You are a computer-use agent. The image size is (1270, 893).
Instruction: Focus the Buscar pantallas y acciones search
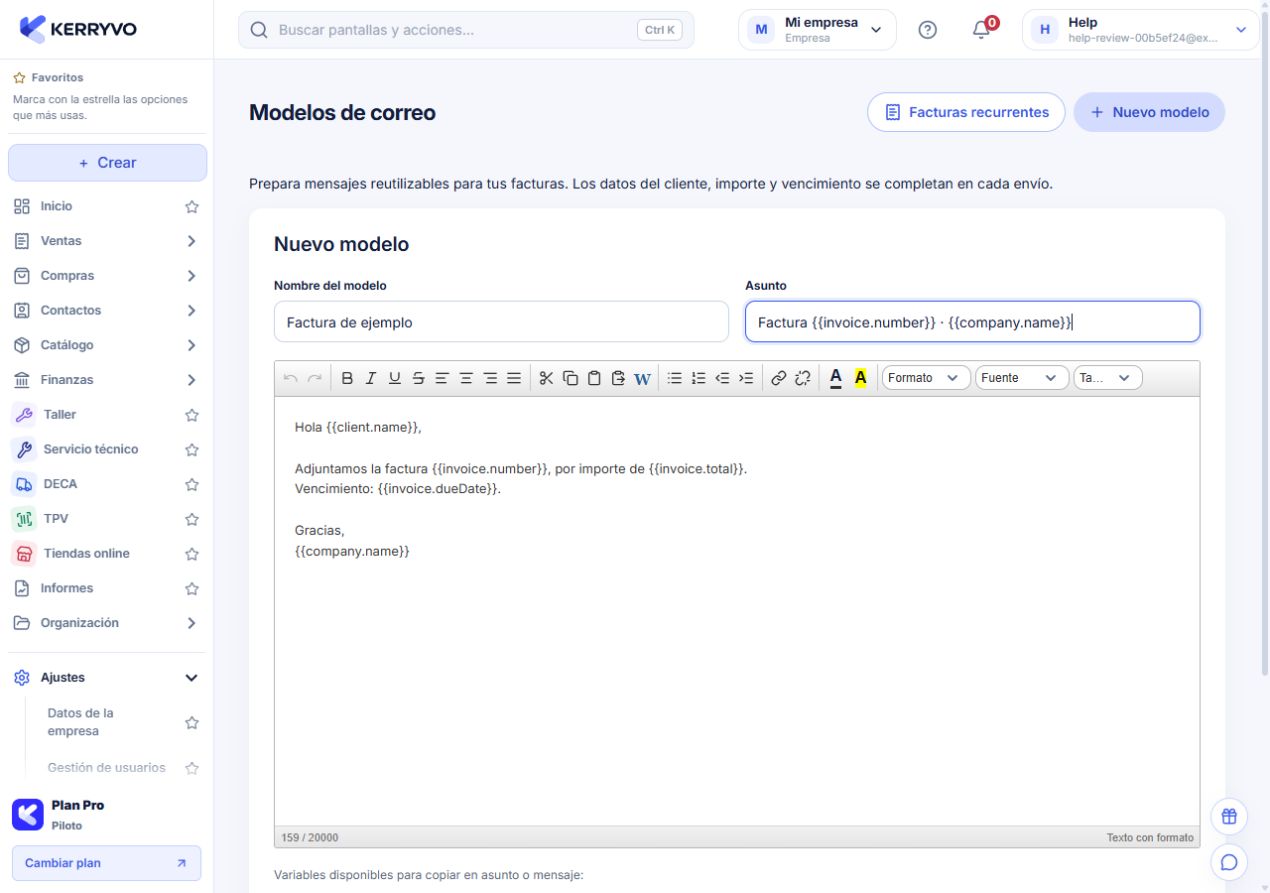click(466, 30)
